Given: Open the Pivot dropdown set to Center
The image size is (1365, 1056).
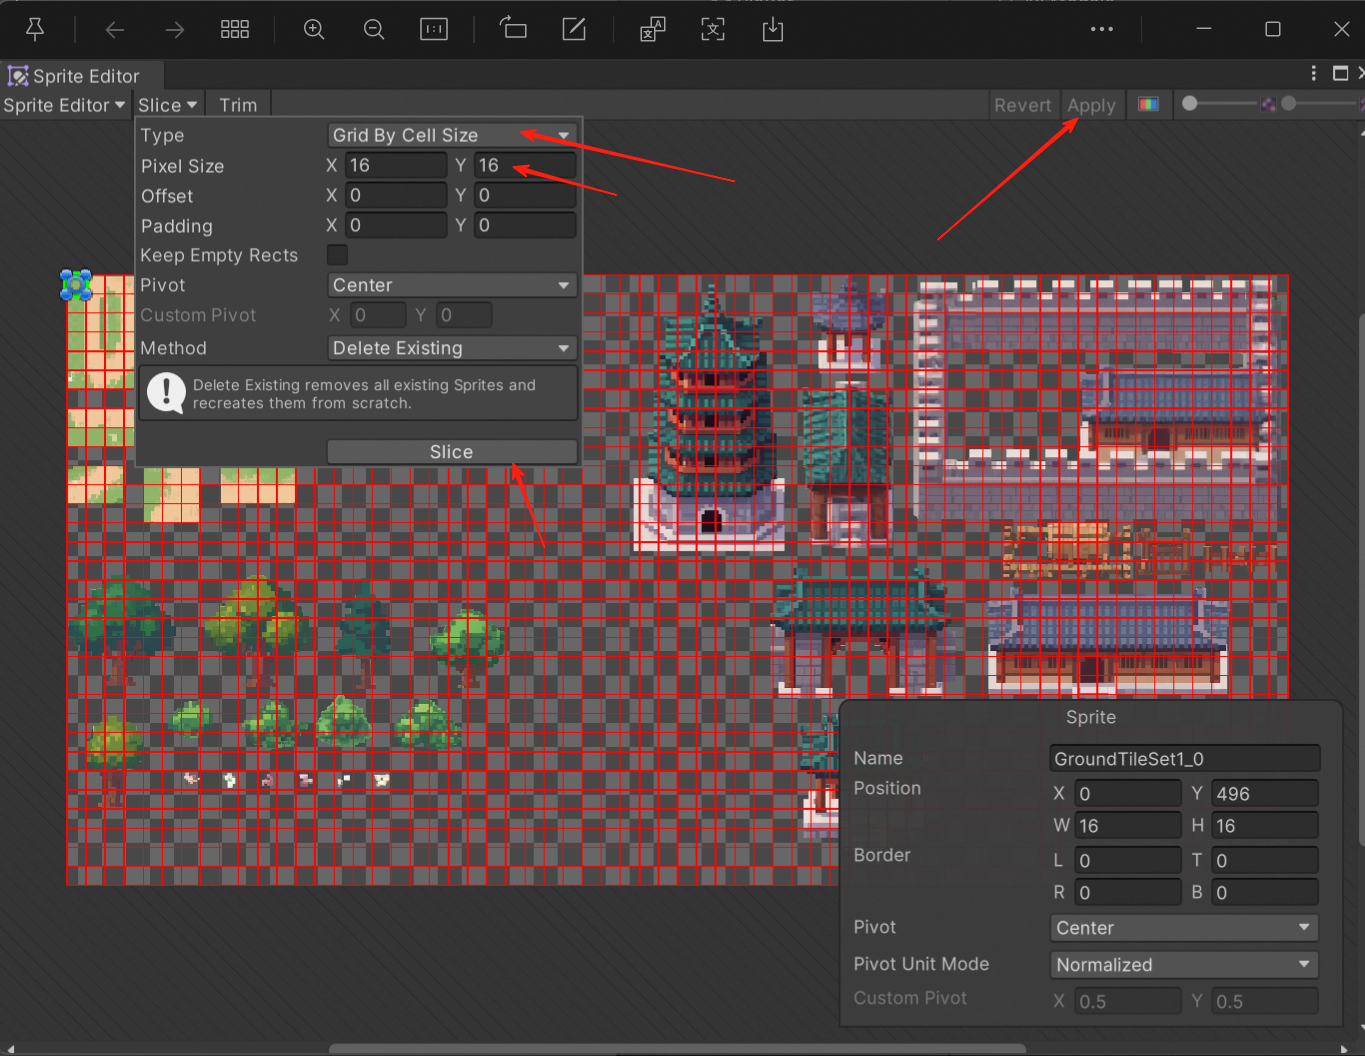Looking at the screenshot, I should pos(451,285).
